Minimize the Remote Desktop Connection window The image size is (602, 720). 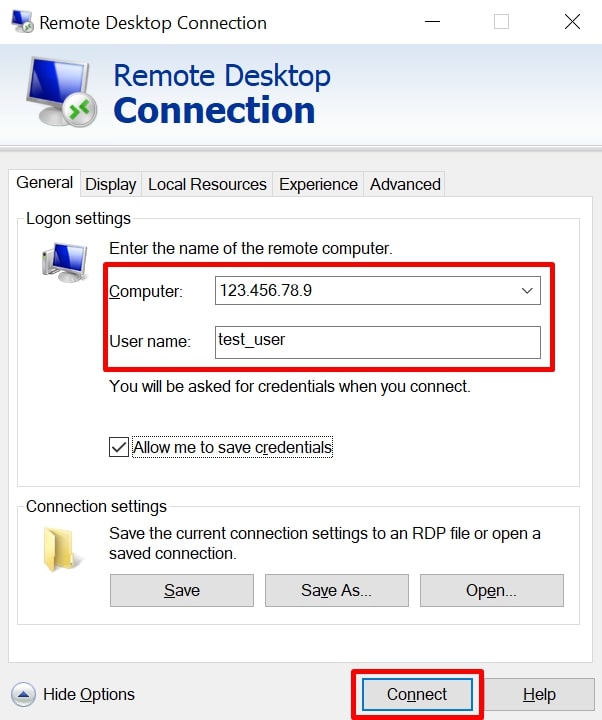pos(433,22)
